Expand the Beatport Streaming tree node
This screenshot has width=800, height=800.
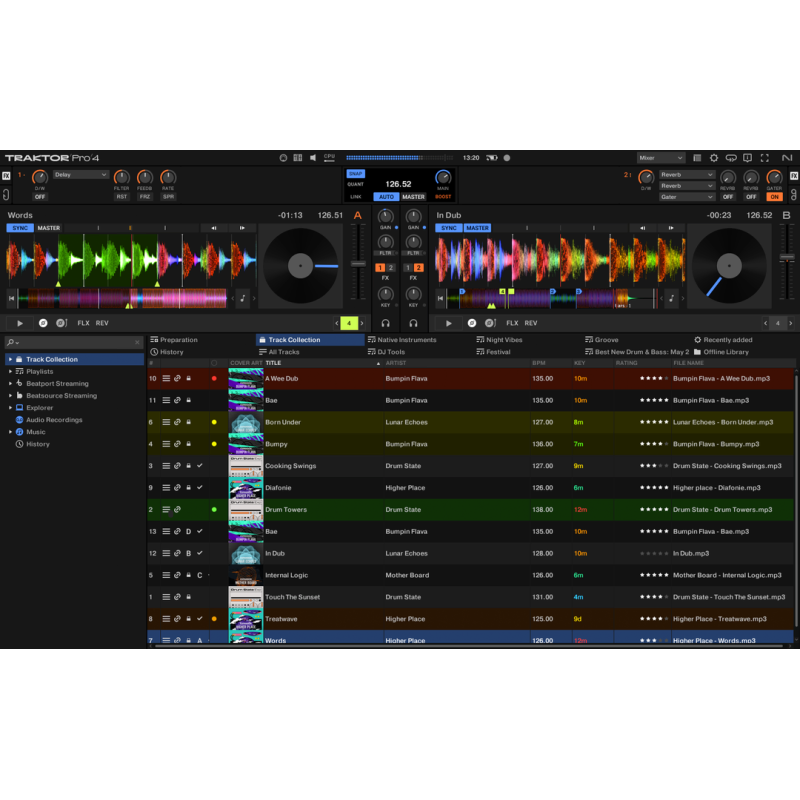pos(10,384)
